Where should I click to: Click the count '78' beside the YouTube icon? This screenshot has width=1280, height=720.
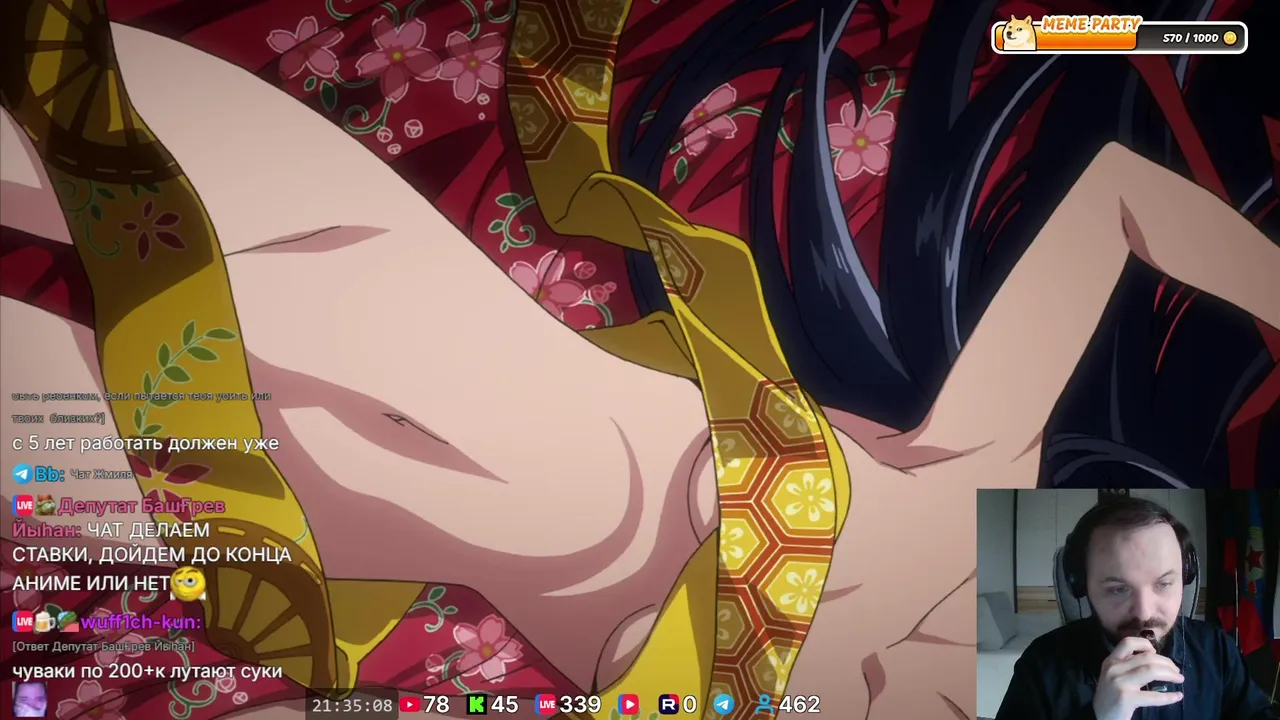coord(436,705)
